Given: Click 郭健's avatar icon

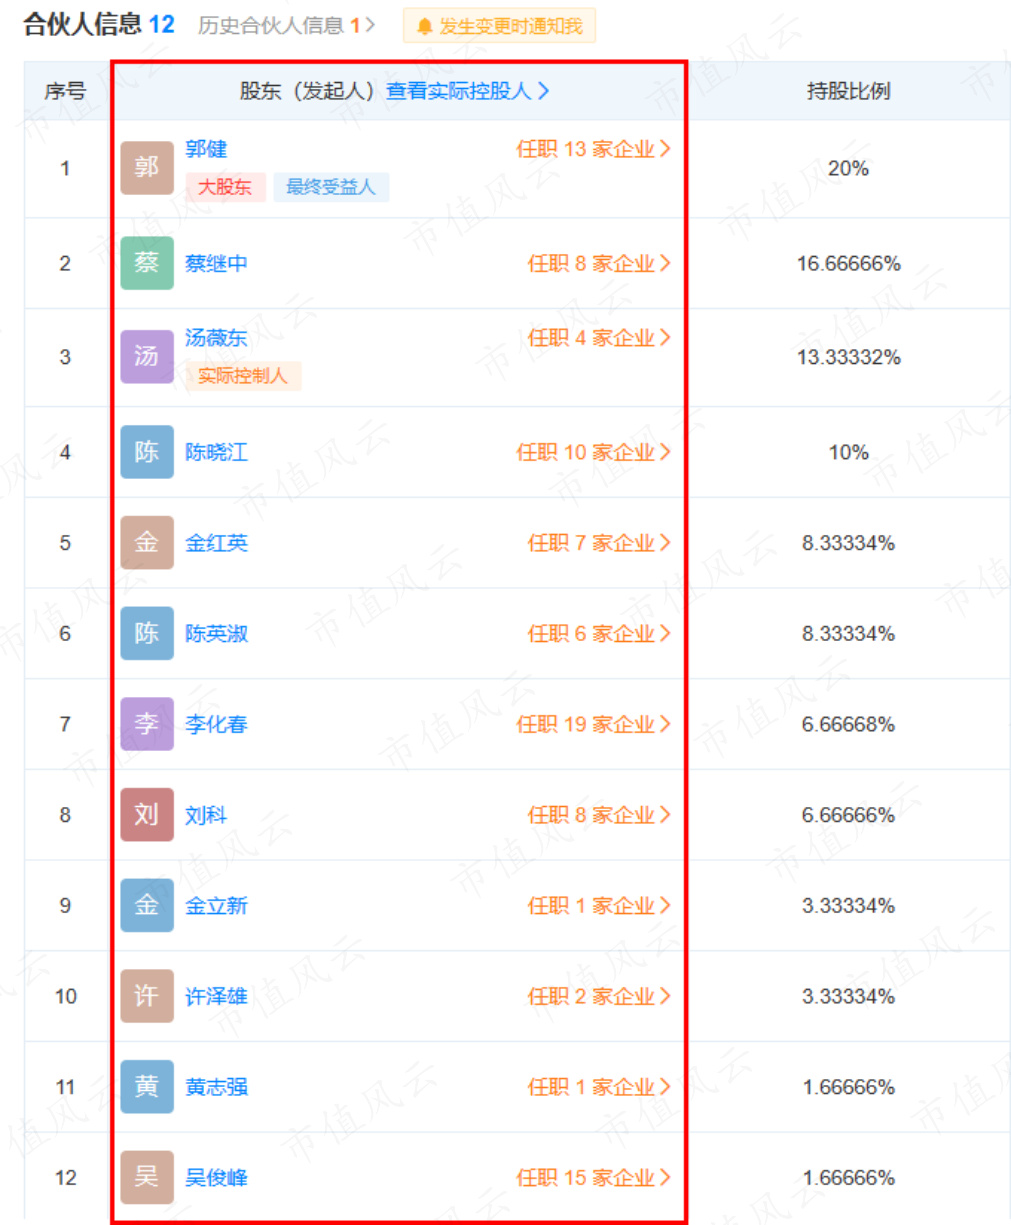Looking at the screenshot, I should pyautogui.click(x=147, y=168).
